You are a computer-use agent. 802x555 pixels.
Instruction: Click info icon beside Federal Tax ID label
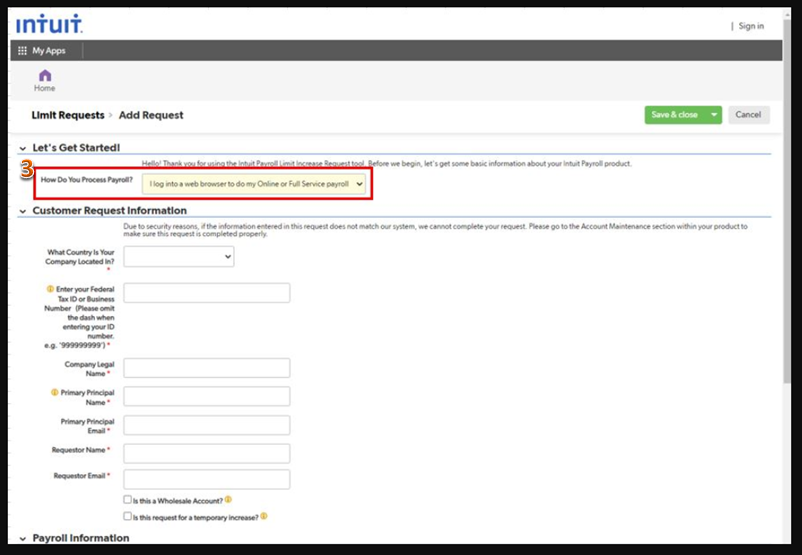coord(50,289)
